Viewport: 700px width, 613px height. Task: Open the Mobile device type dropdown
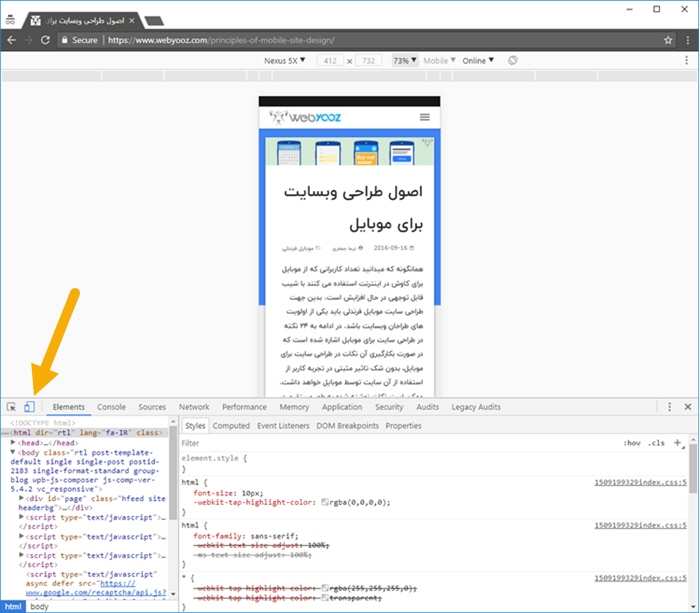[439, 60]
